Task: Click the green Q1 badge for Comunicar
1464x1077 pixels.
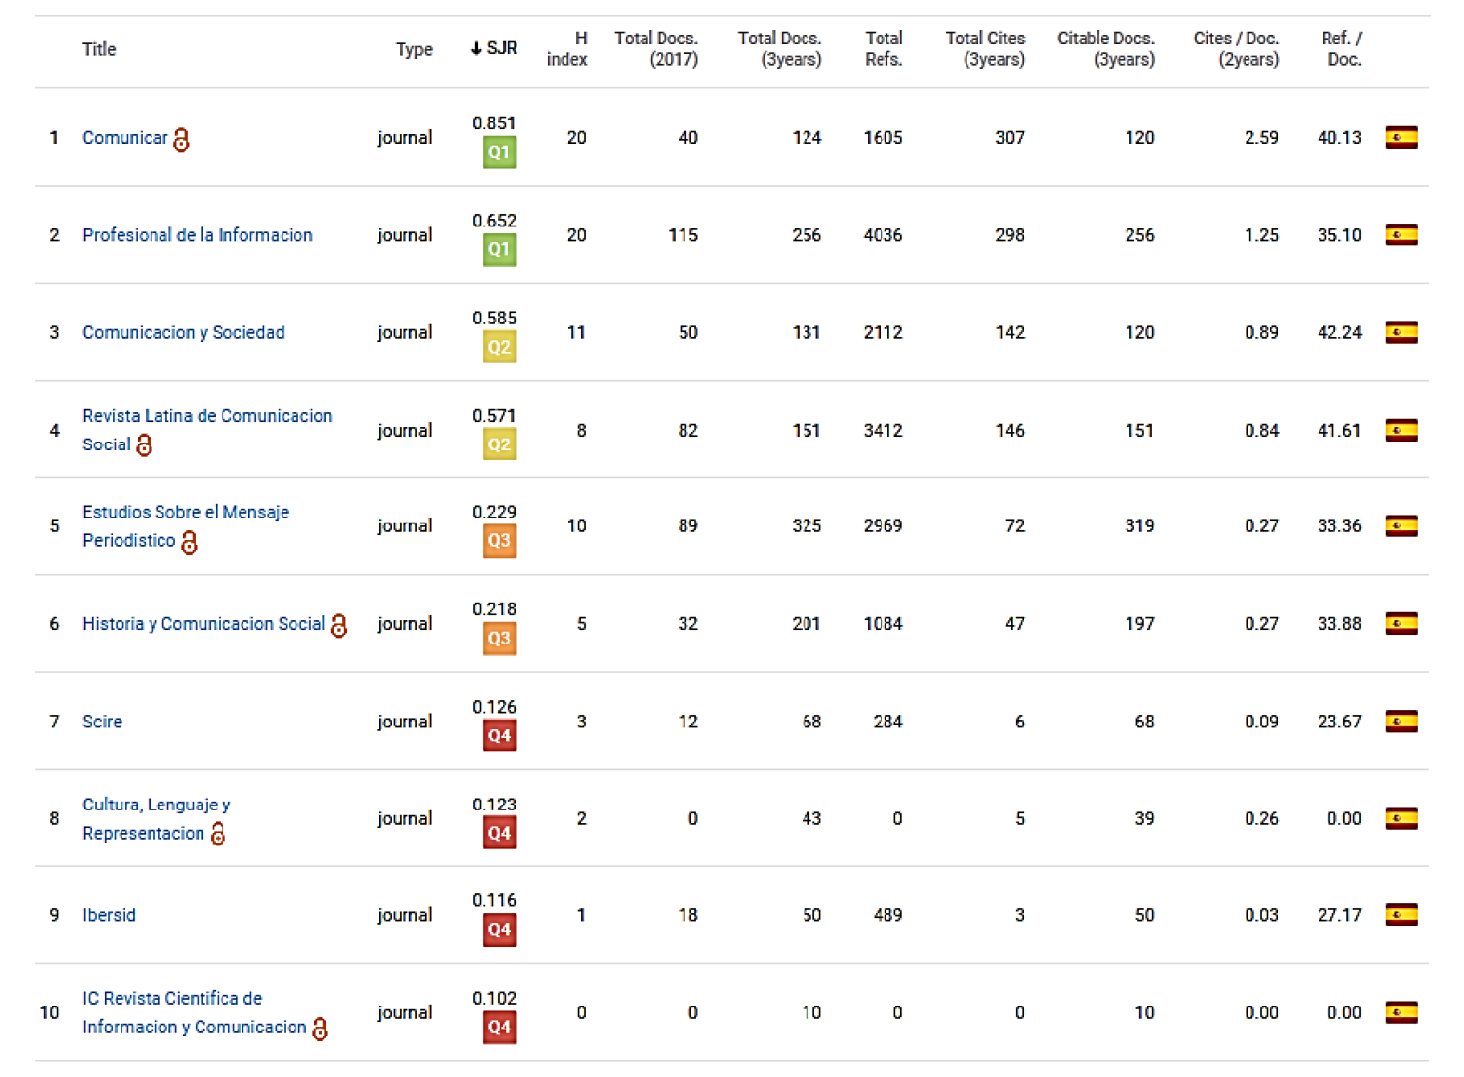Action: (x=499, y=153)
